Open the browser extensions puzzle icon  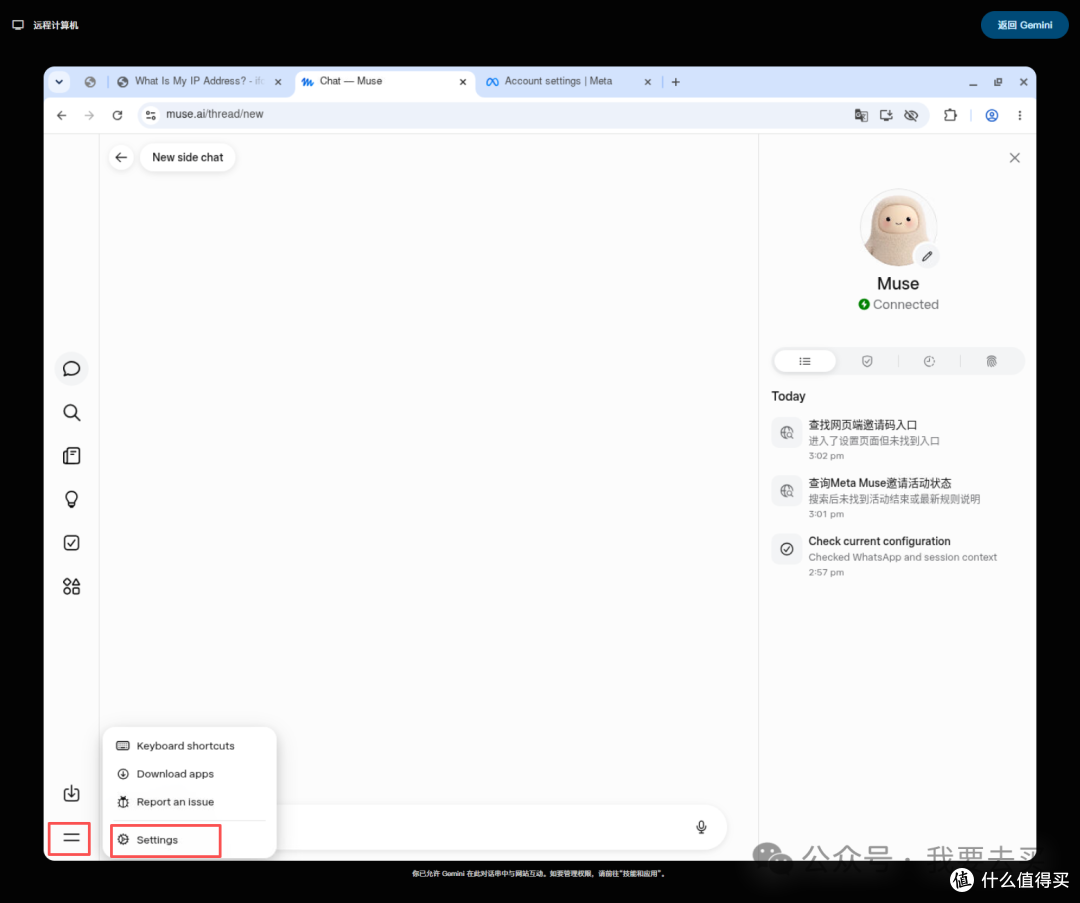coord(951,115)
